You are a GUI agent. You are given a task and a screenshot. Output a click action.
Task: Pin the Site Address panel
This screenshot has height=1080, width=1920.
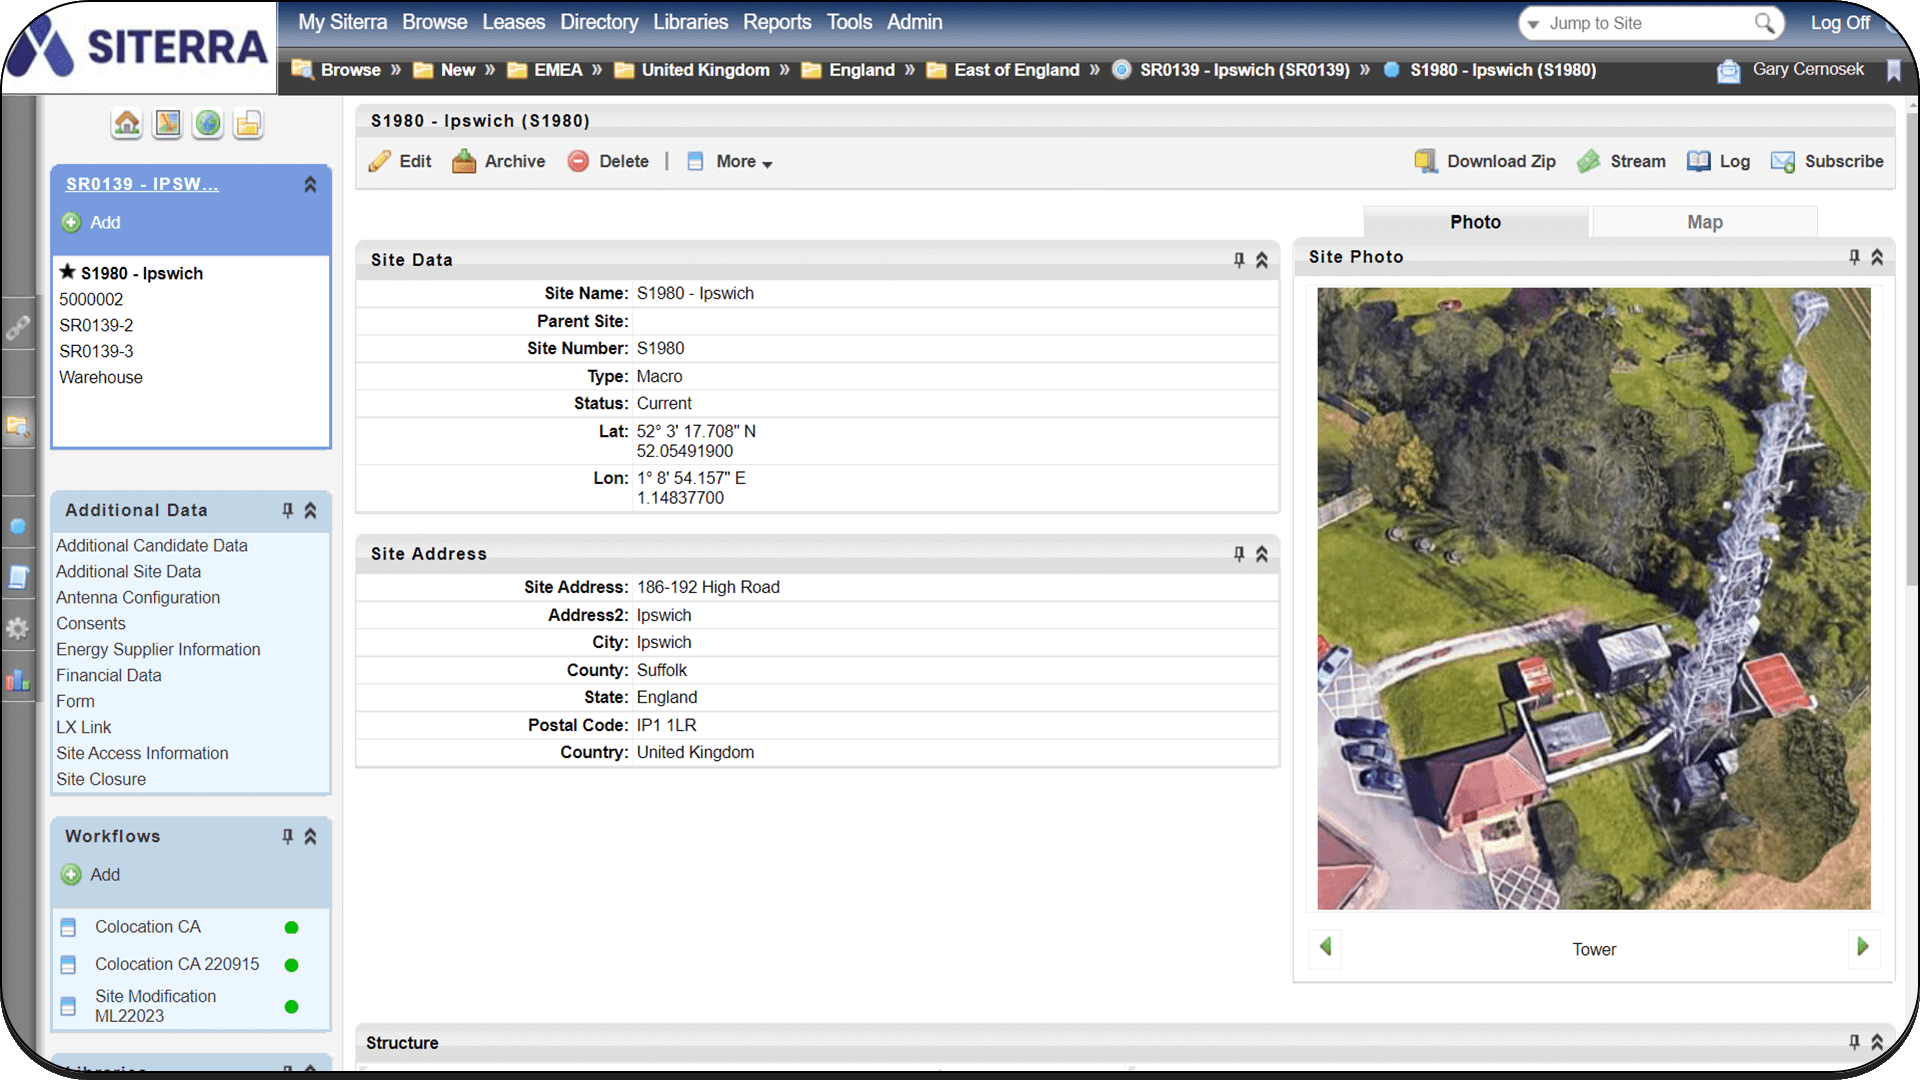1239,554
